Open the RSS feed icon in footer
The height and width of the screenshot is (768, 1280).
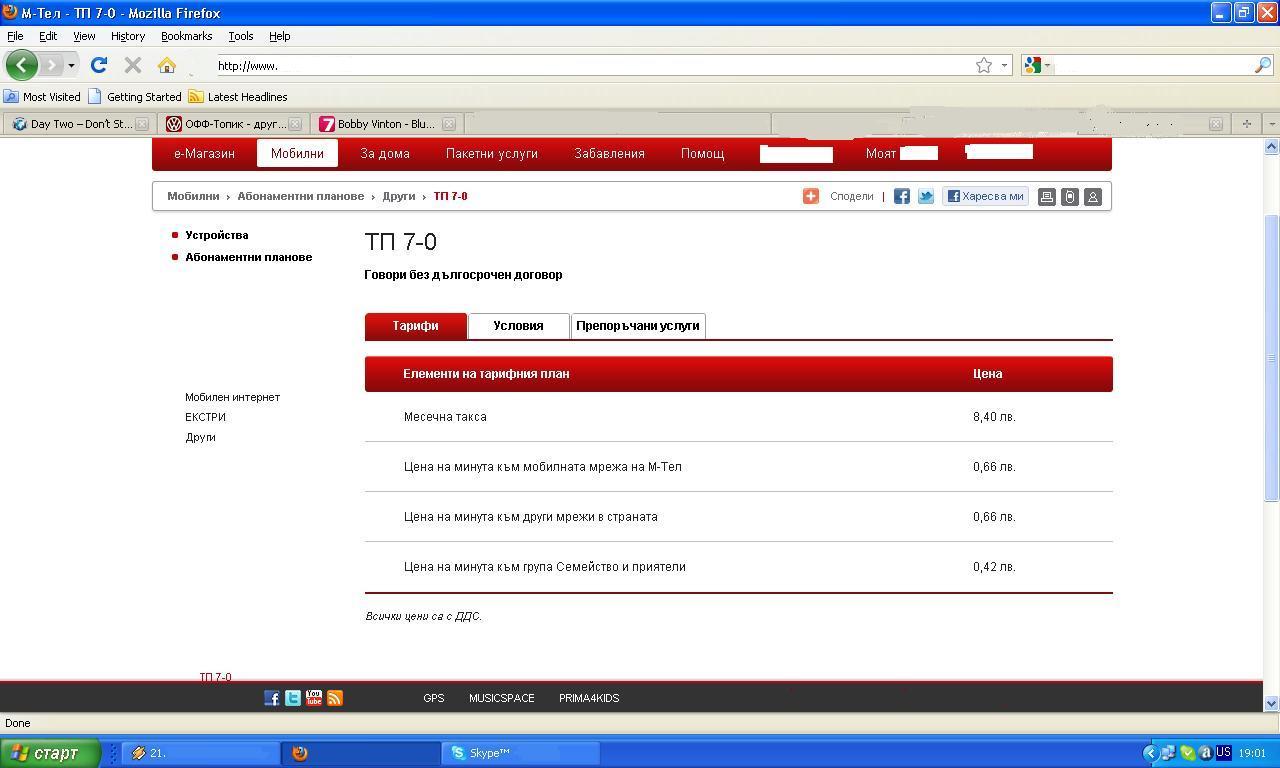335,698
